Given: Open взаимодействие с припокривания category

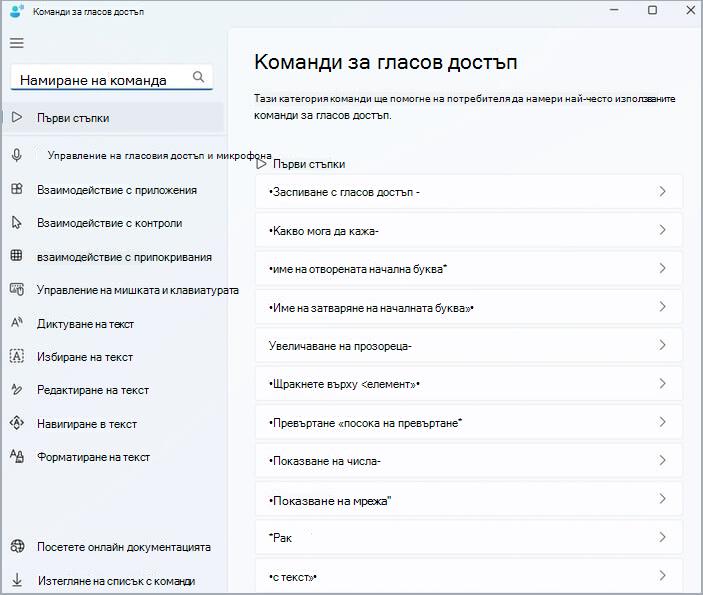Looking at the screenshot, I should coord(124,257).
